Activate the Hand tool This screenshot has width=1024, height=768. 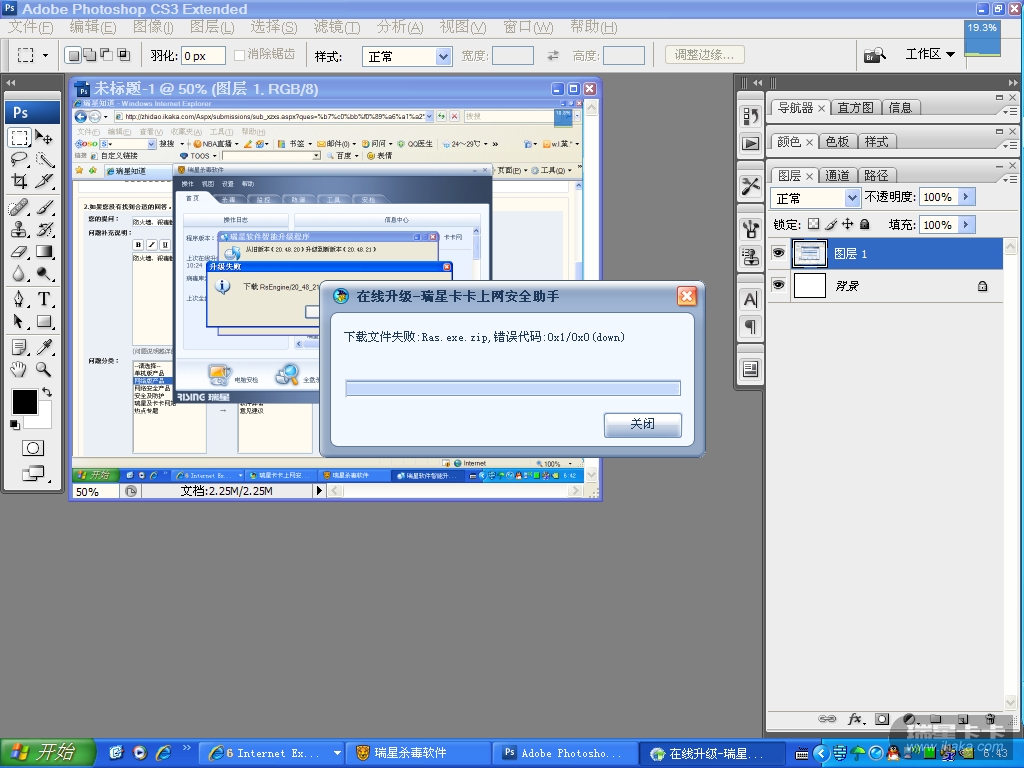[19, 369]
